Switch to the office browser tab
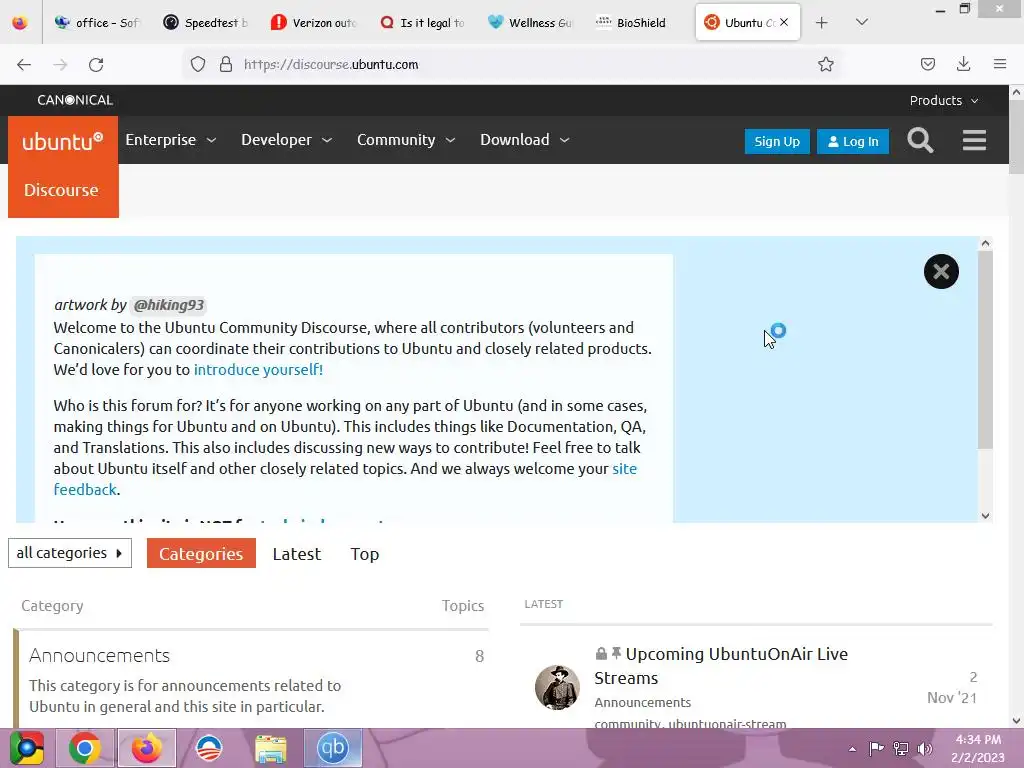This screenshot has height=768, width=1024. coord(98,23)
